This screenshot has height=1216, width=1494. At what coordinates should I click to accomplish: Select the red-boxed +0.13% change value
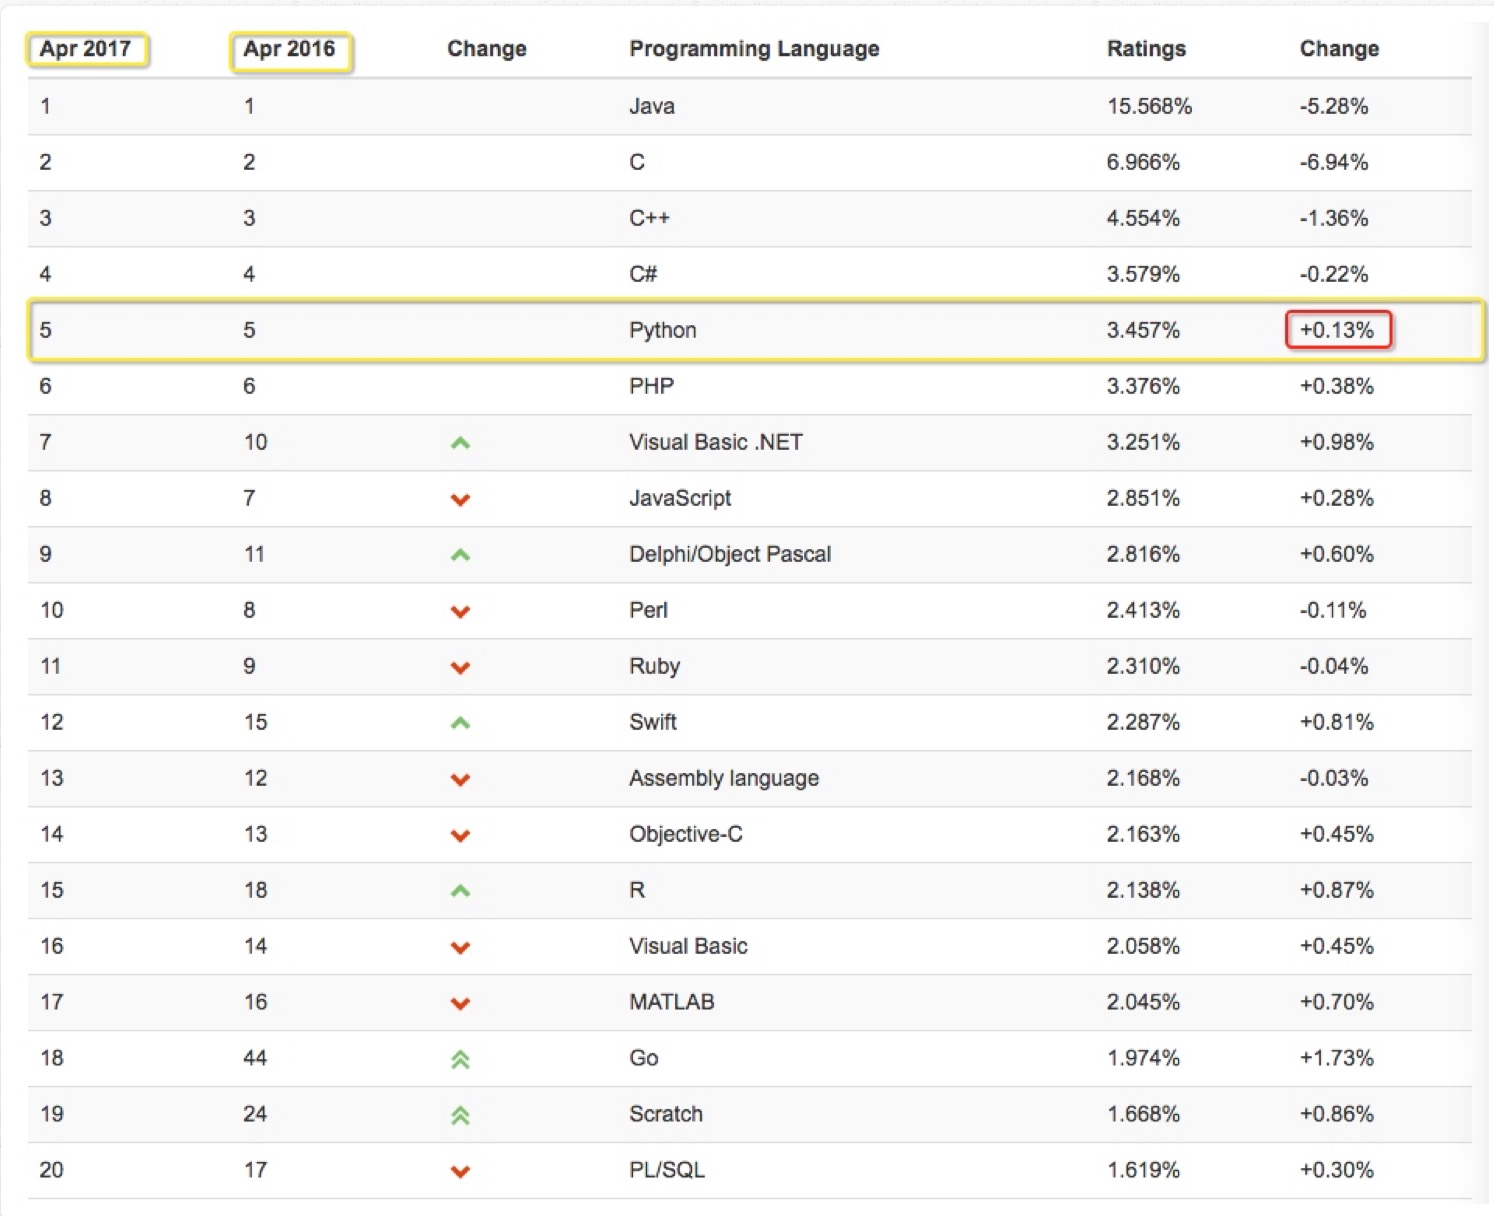(x=1340, y=328)
